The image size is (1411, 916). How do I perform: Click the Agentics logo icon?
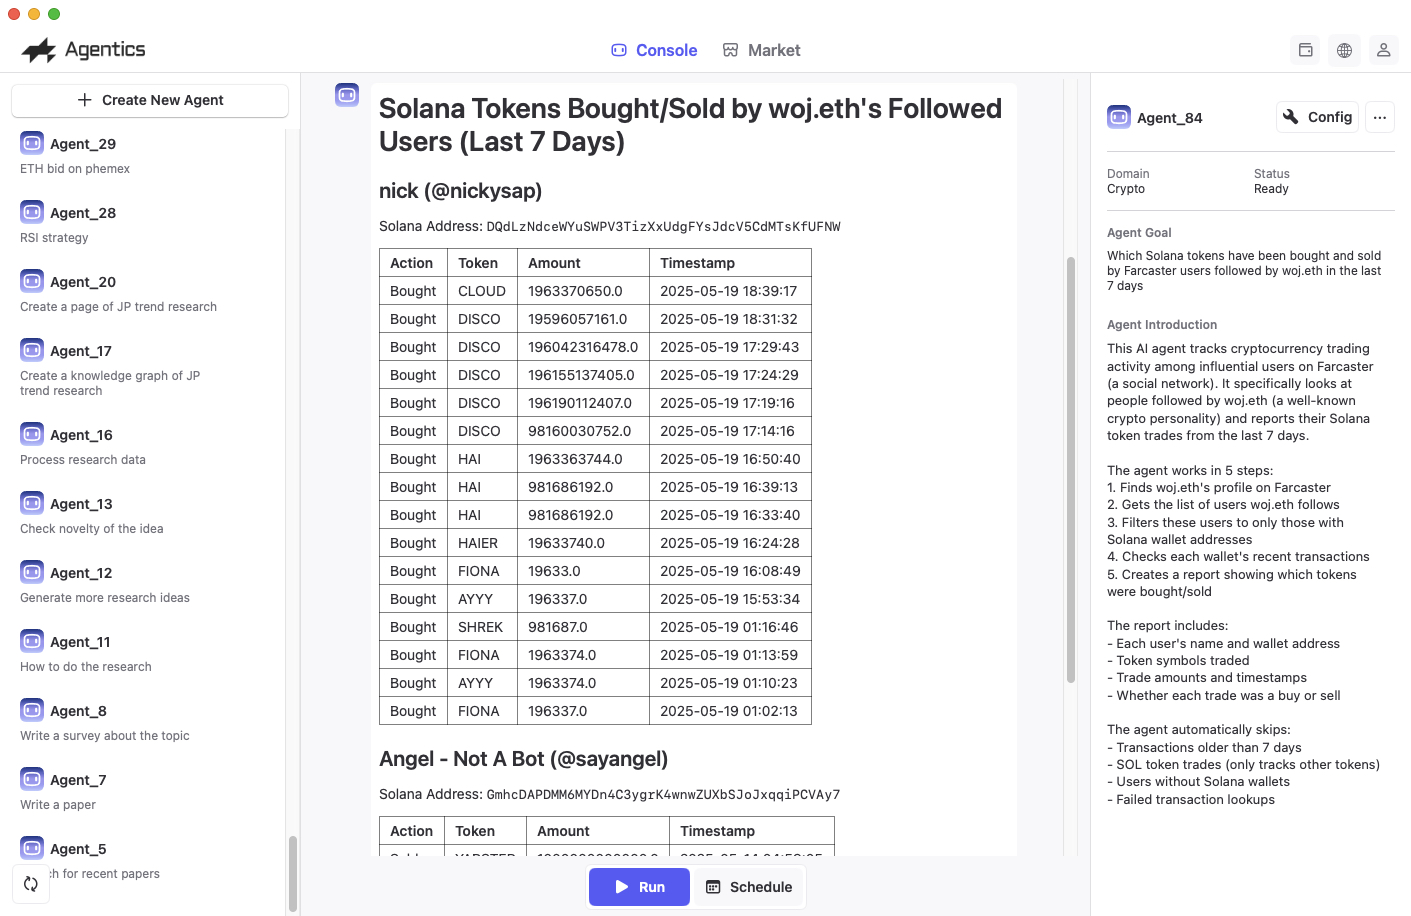(x=39, y=50)
